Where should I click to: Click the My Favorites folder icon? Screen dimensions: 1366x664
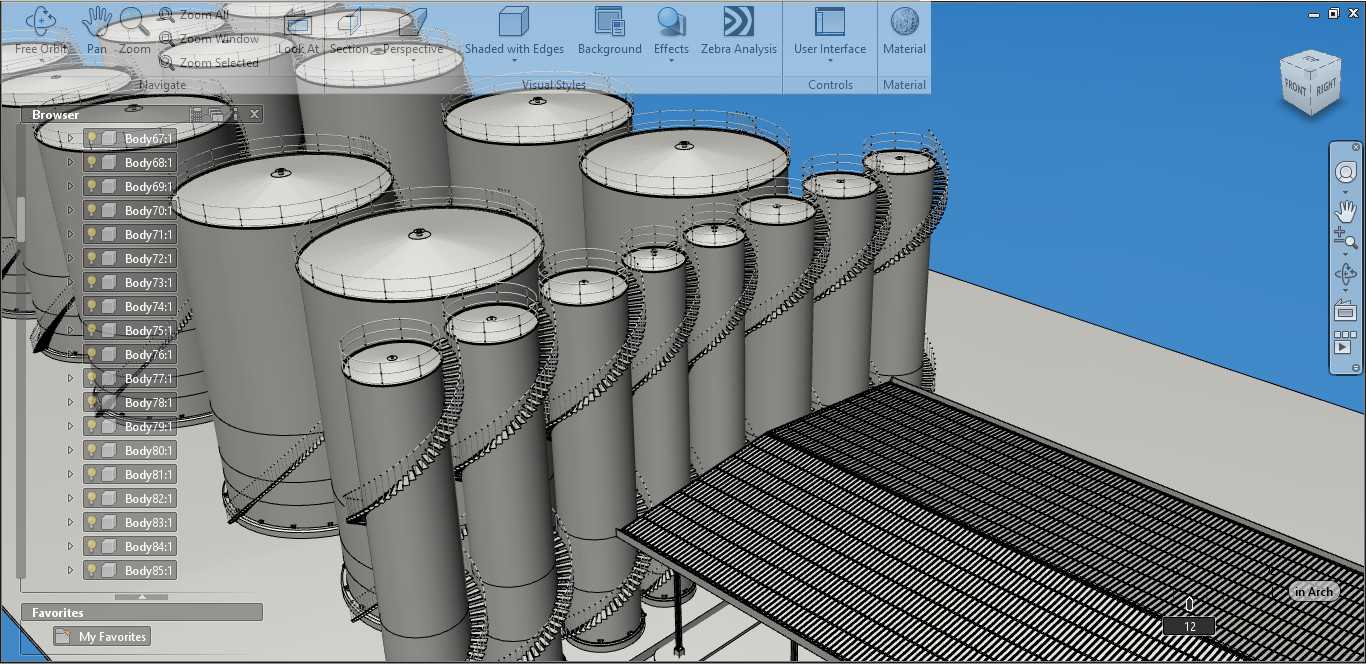coord(63,636)
